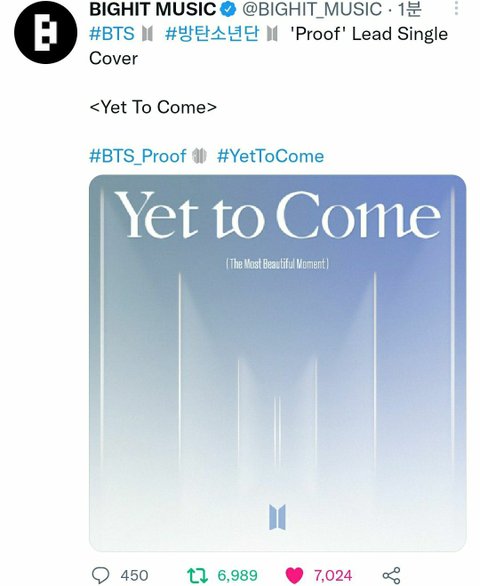Click the 450 replies count
The image size is (480, 586).
[134, 575]
